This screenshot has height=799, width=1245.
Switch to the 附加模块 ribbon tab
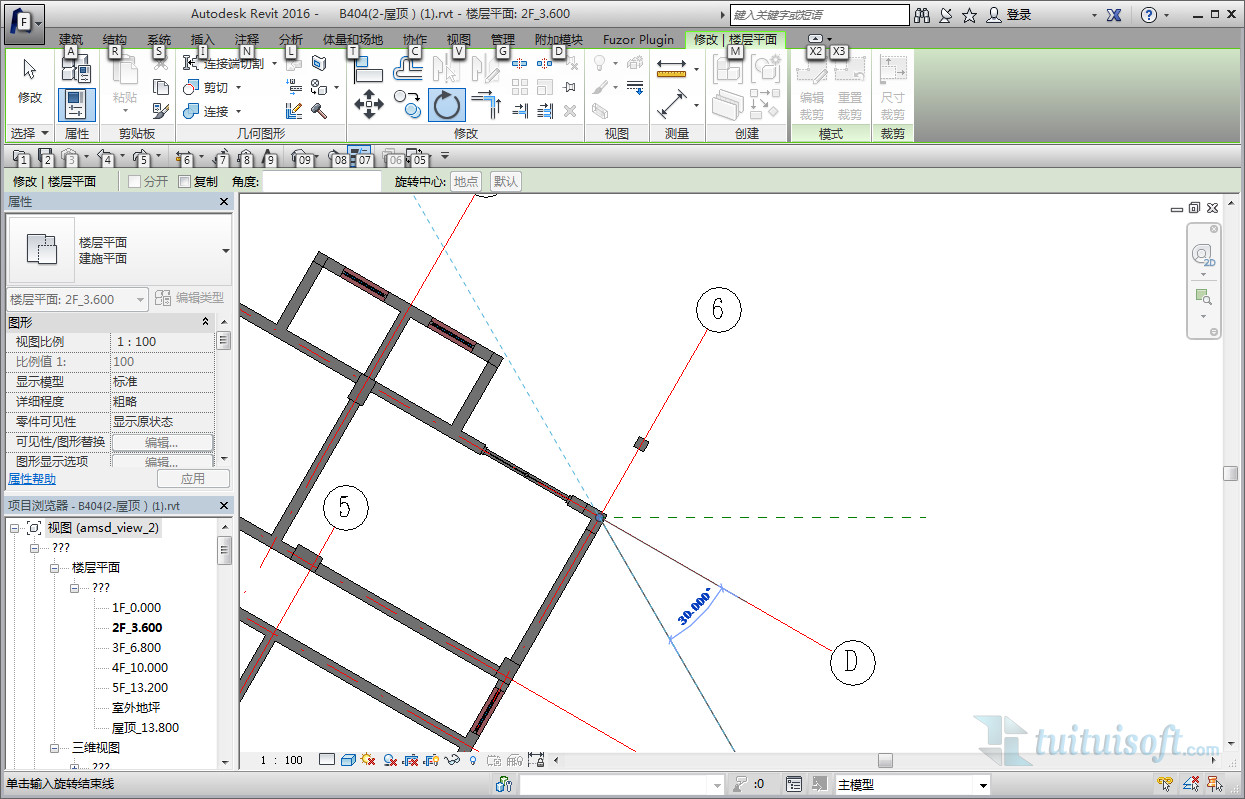click(x=558, y=40)
